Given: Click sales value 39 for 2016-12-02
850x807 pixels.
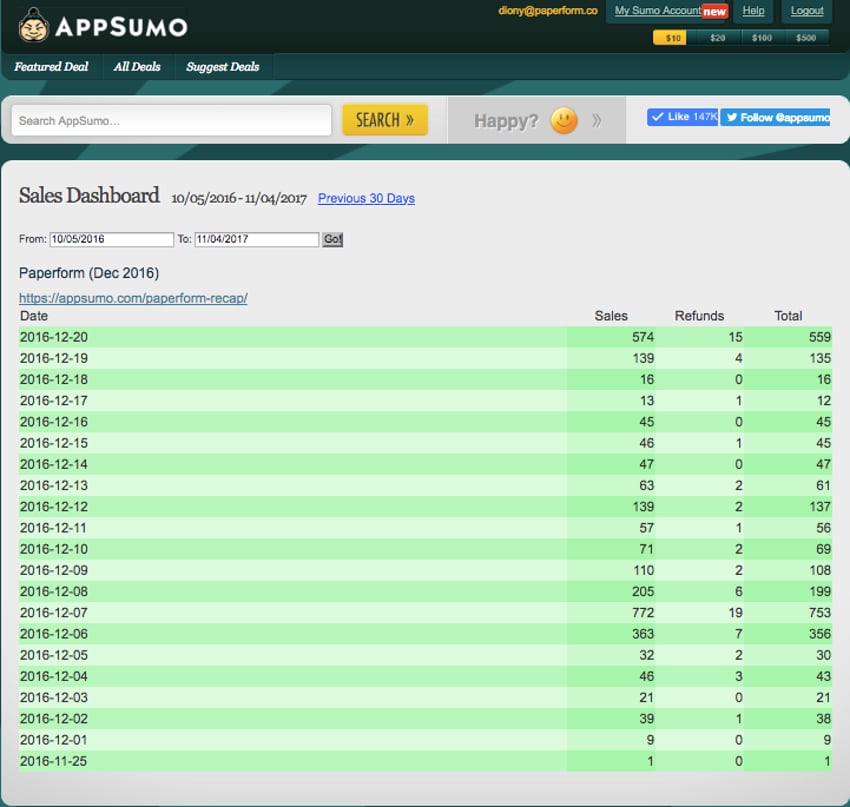Looking at the screenshot, I should pyautogui.click(x=647, y=719).
